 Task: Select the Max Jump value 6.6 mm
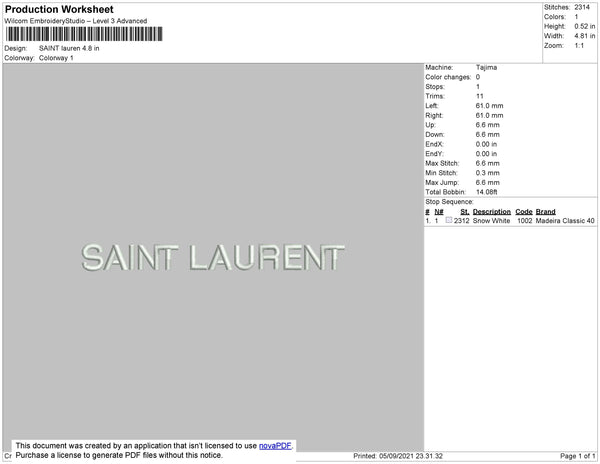[488, 182]
